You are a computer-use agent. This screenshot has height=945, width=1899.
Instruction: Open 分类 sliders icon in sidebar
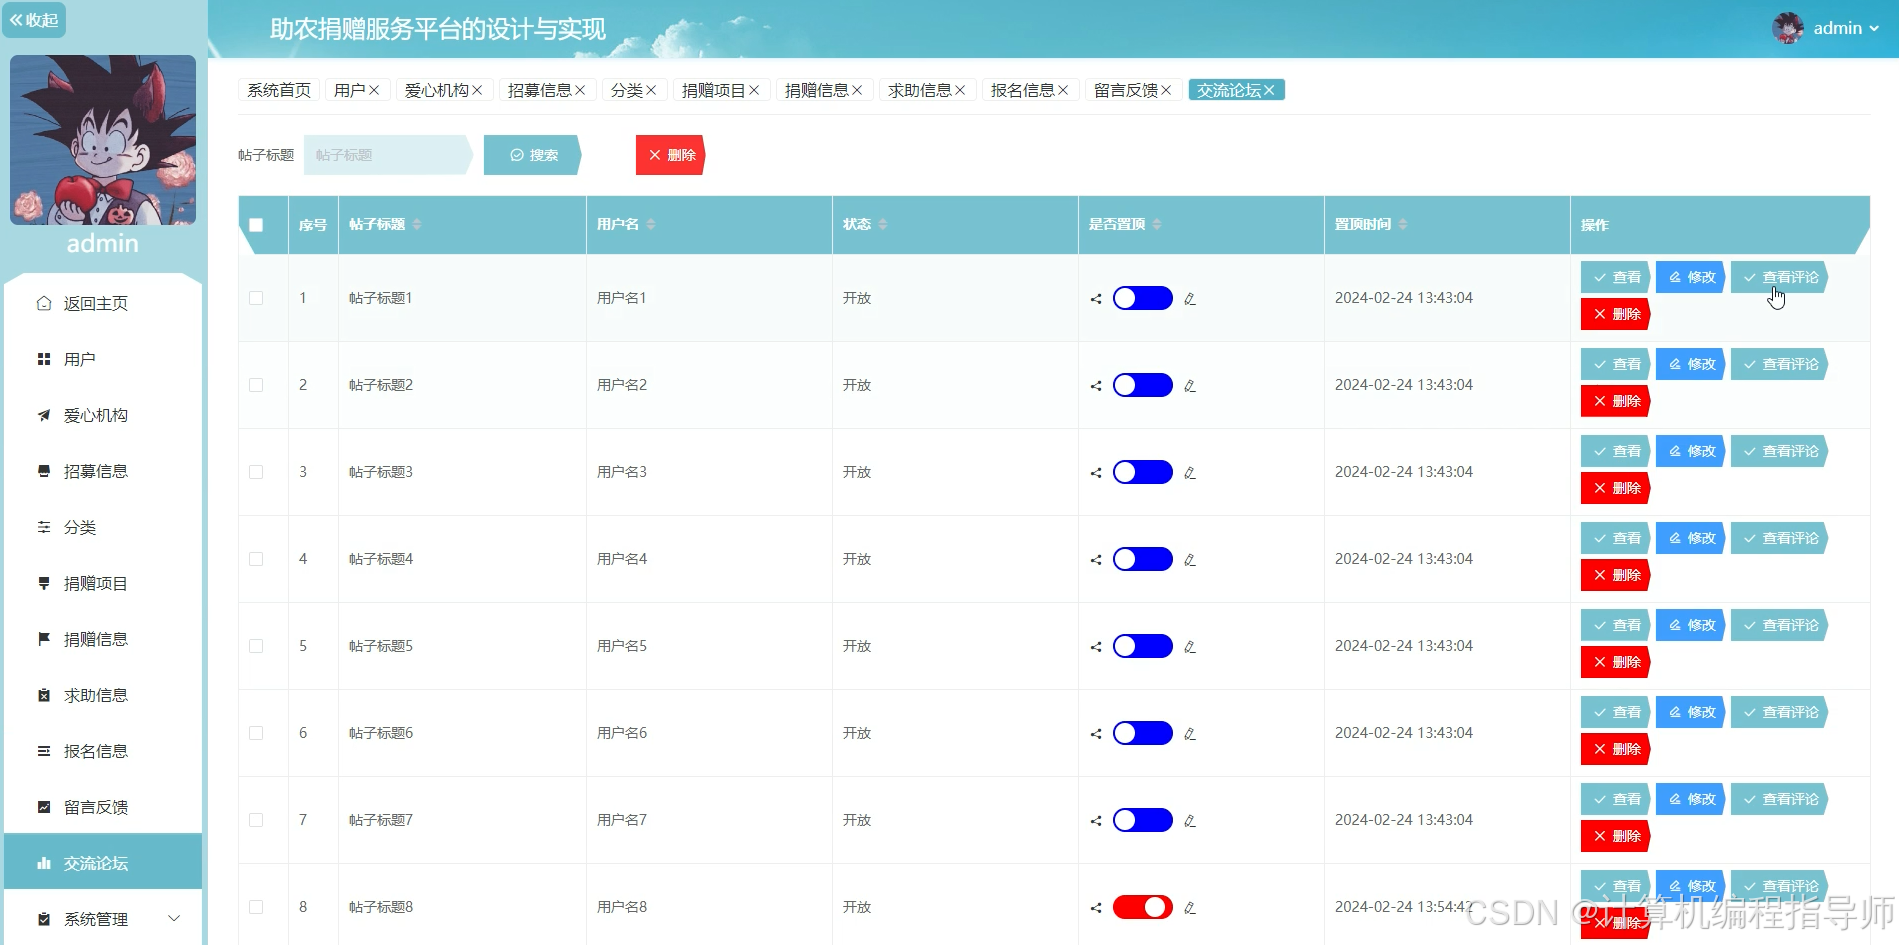tap(44, 527)
